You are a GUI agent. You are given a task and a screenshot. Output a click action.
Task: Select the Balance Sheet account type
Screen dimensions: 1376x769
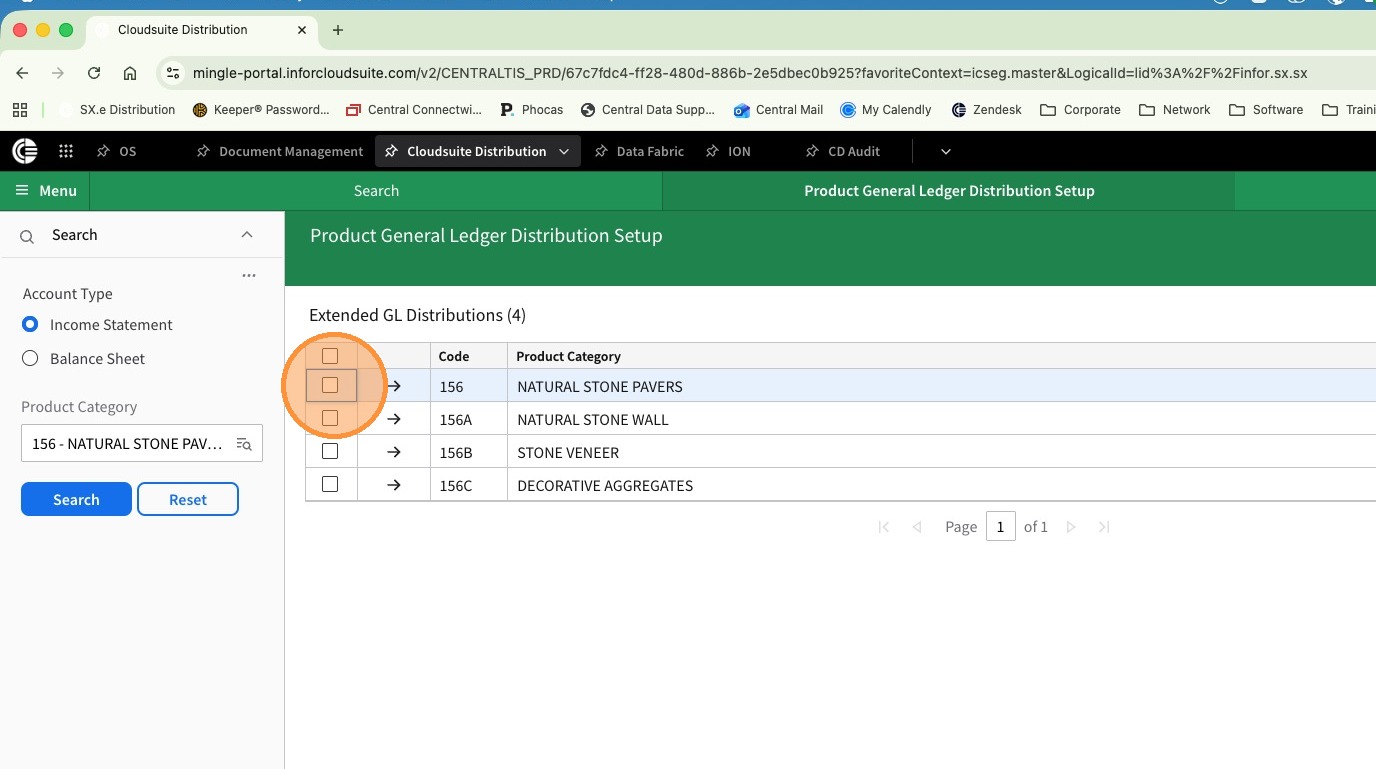(x=30, y=359)
